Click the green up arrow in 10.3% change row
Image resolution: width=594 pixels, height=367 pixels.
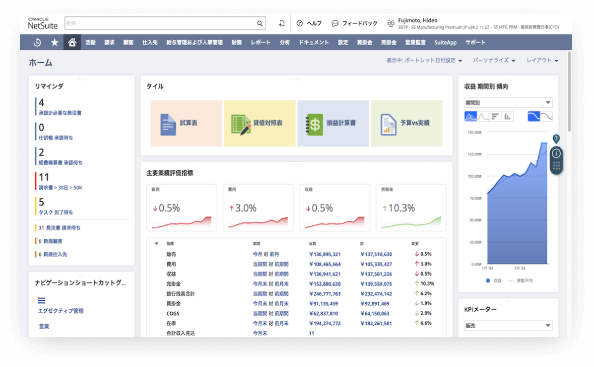(x=417, y=284)
